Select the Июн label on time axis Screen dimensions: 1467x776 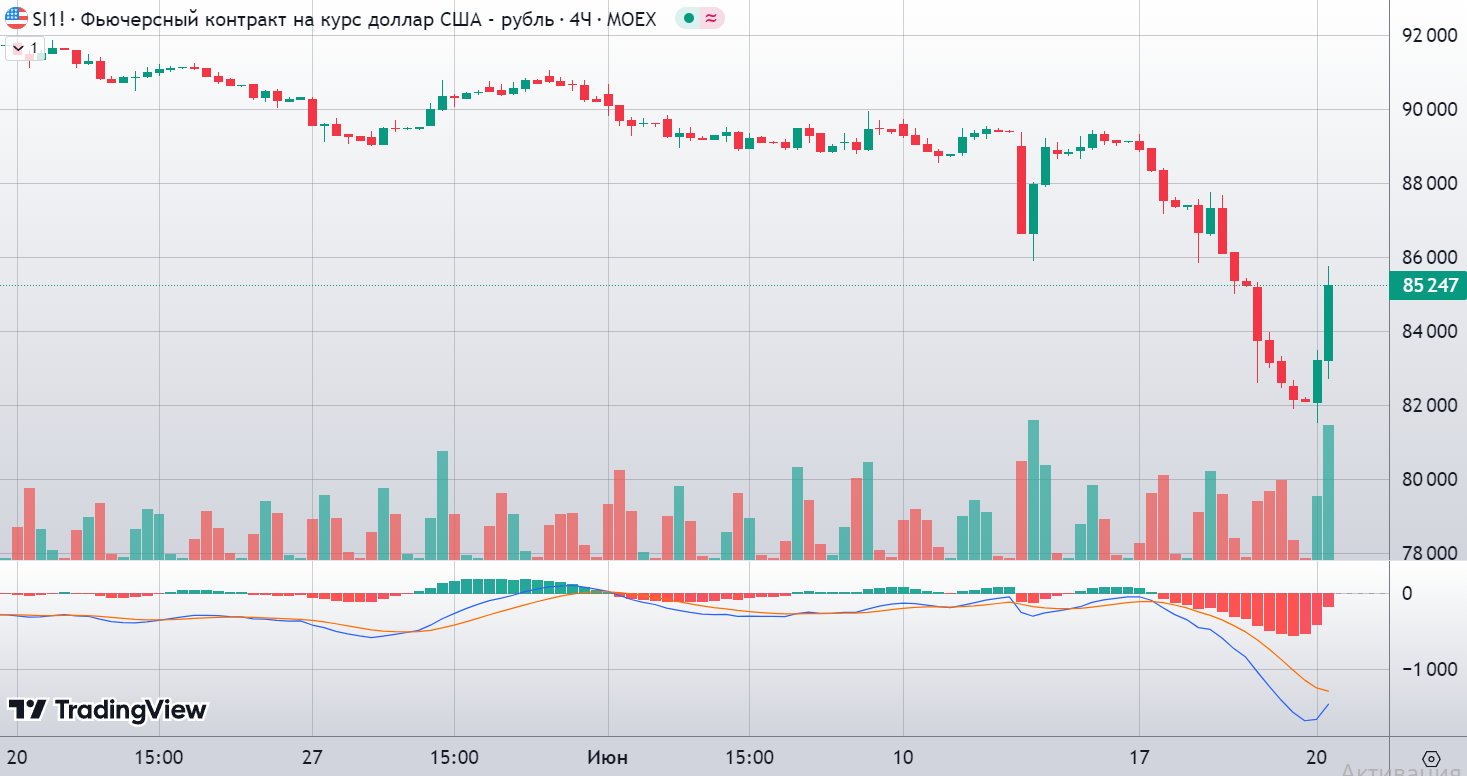(x=607, y=757)
